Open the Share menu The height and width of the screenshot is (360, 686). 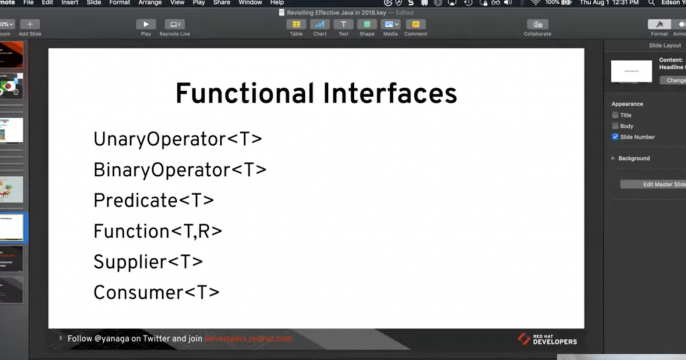[x=221, y=3]
